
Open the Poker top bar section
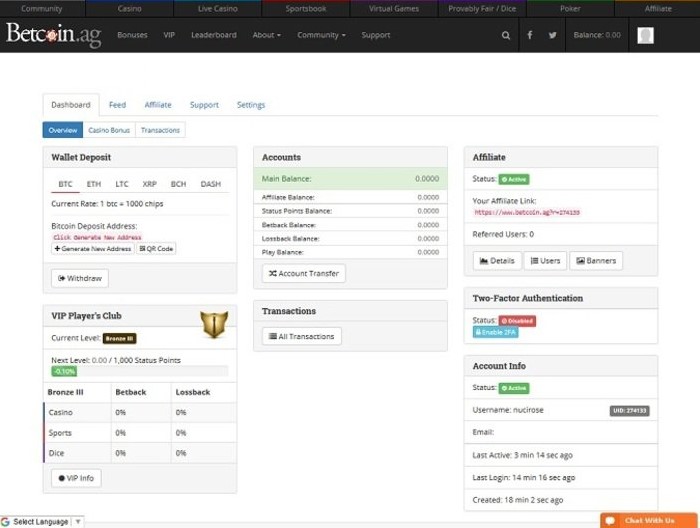(570, 8)
